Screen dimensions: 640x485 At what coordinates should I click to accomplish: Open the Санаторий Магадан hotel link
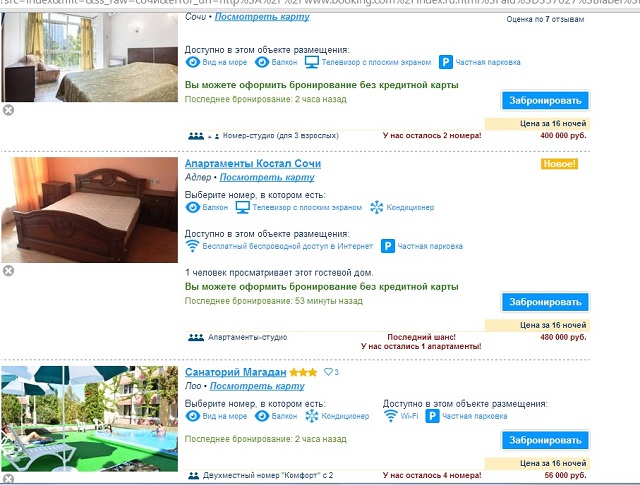click(236, 372)
